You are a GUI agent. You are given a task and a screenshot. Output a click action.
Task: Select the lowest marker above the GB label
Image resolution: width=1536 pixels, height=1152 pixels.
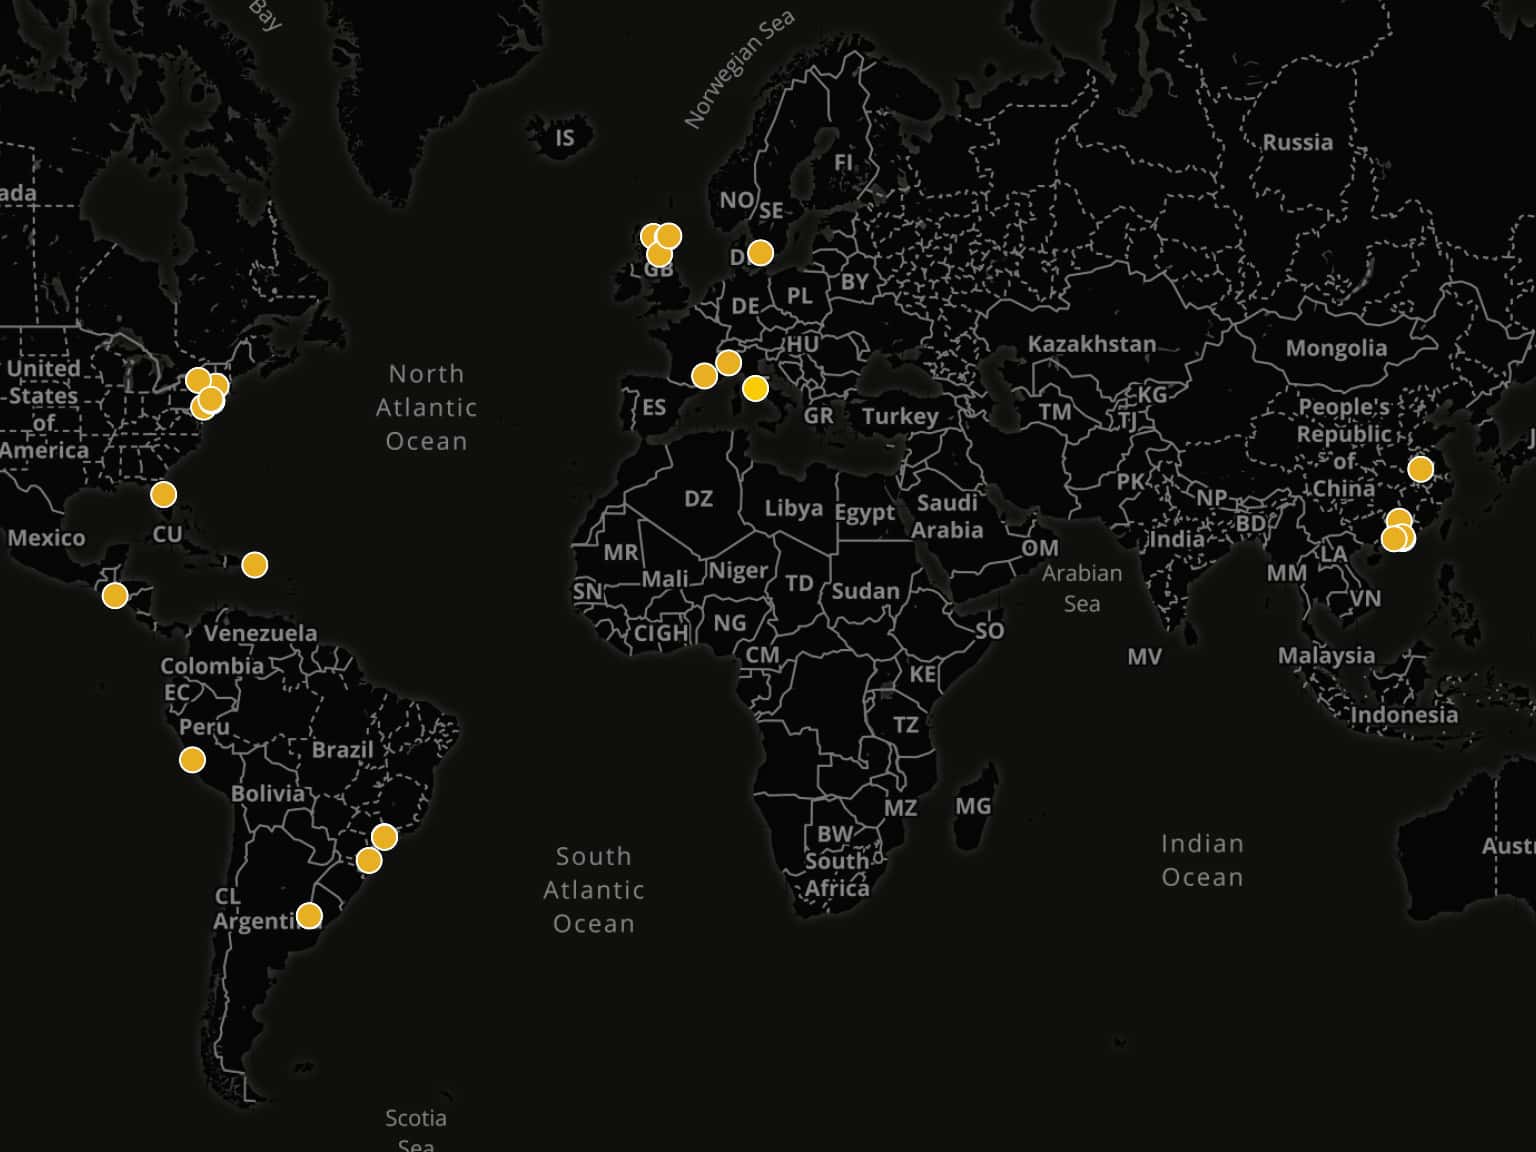(x=658, y=255)
